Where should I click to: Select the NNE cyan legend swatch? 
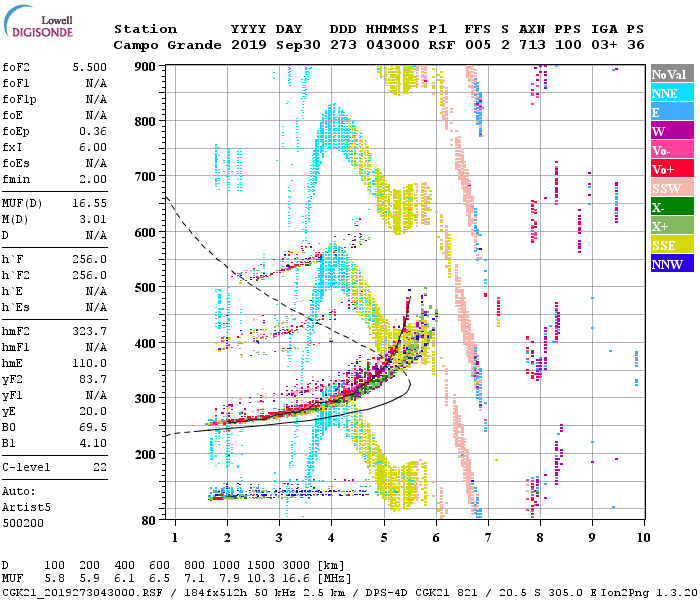tap(672, 93)
